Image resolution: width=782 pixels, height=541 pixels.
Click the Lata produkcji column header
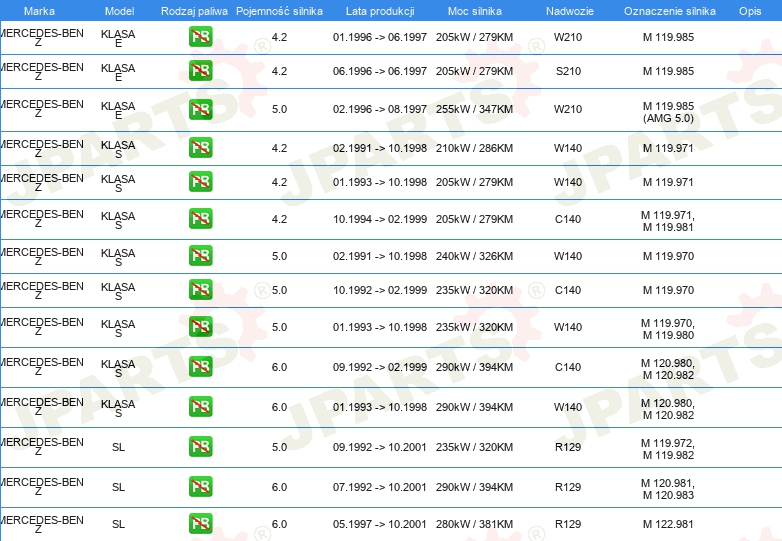pos(380,11)
